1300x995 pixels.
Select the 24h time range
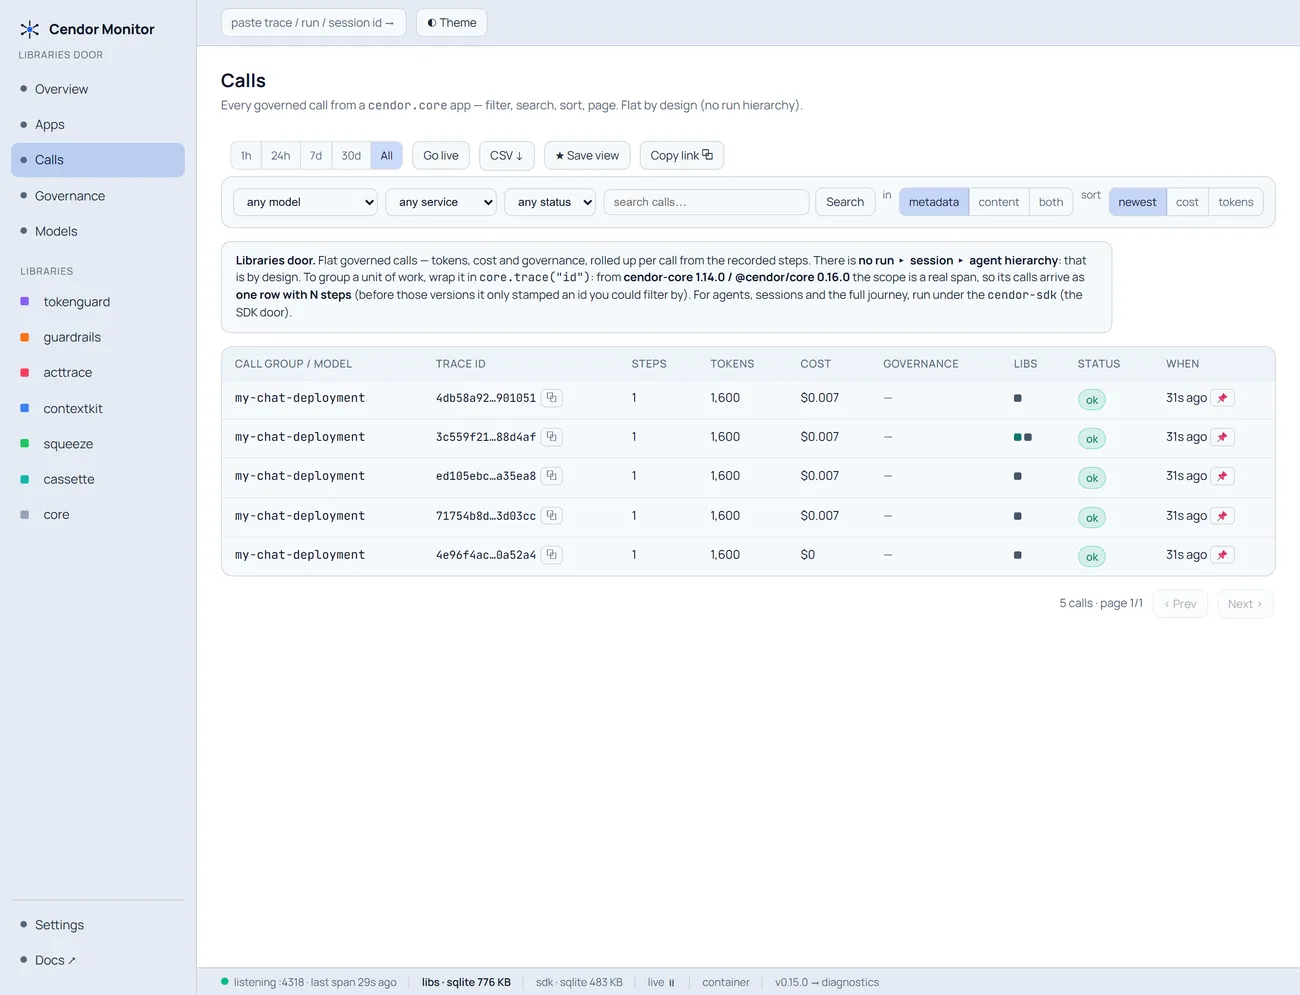point(281,155)
